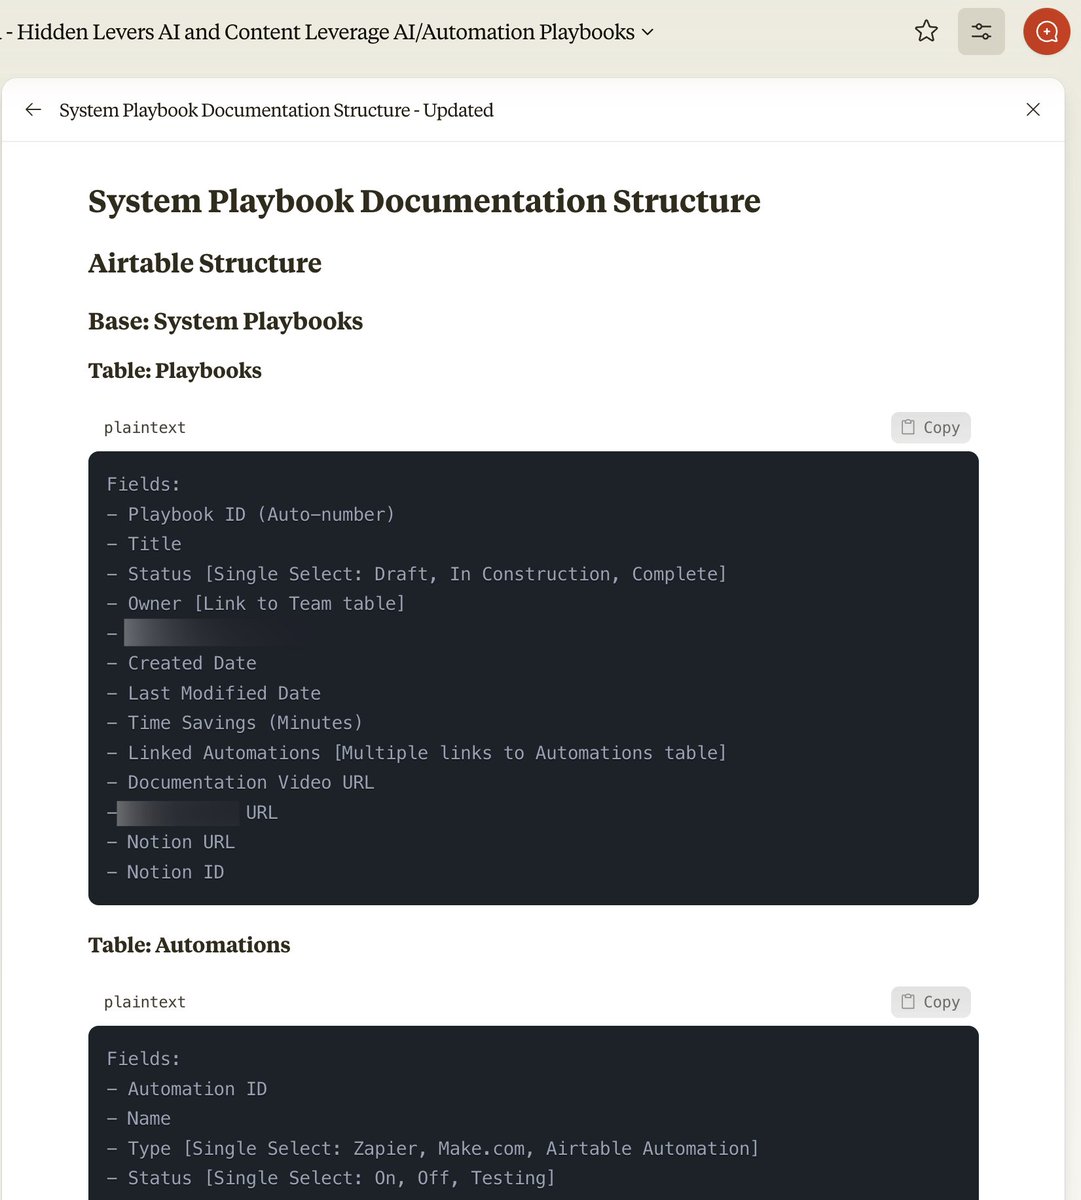Copy the Playbooks table code block
The image size is (1081, 1200).
click(931, 427)
